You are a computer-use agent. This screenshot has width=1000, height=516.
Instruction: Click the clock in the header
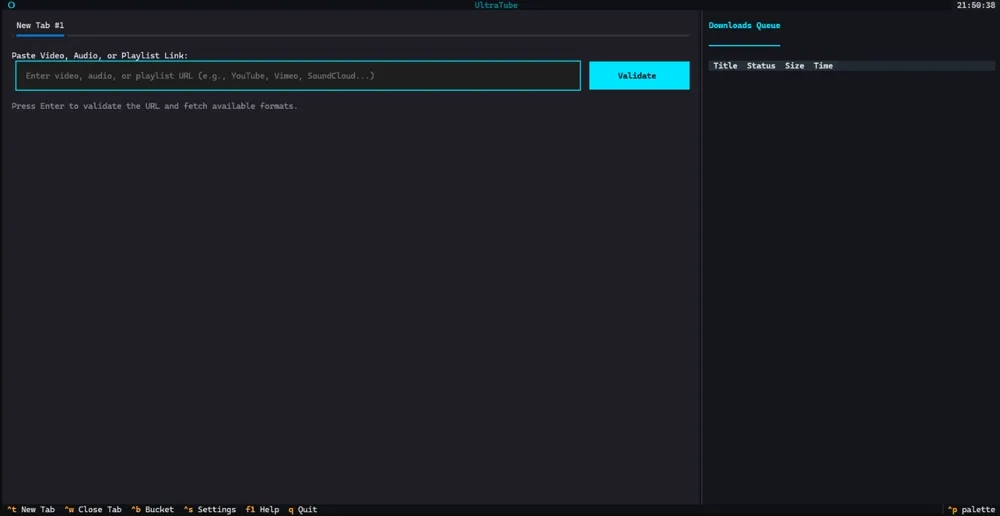tap(976, 5)
